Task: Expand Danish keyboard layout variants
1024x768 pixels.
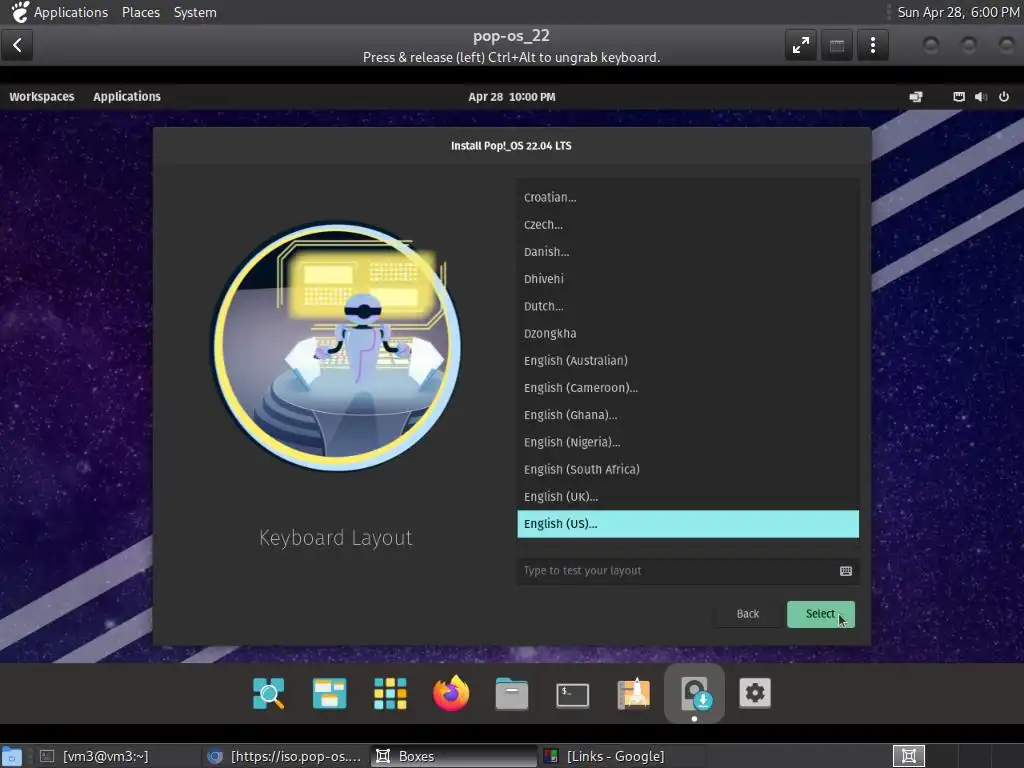Action: point(688,252)
